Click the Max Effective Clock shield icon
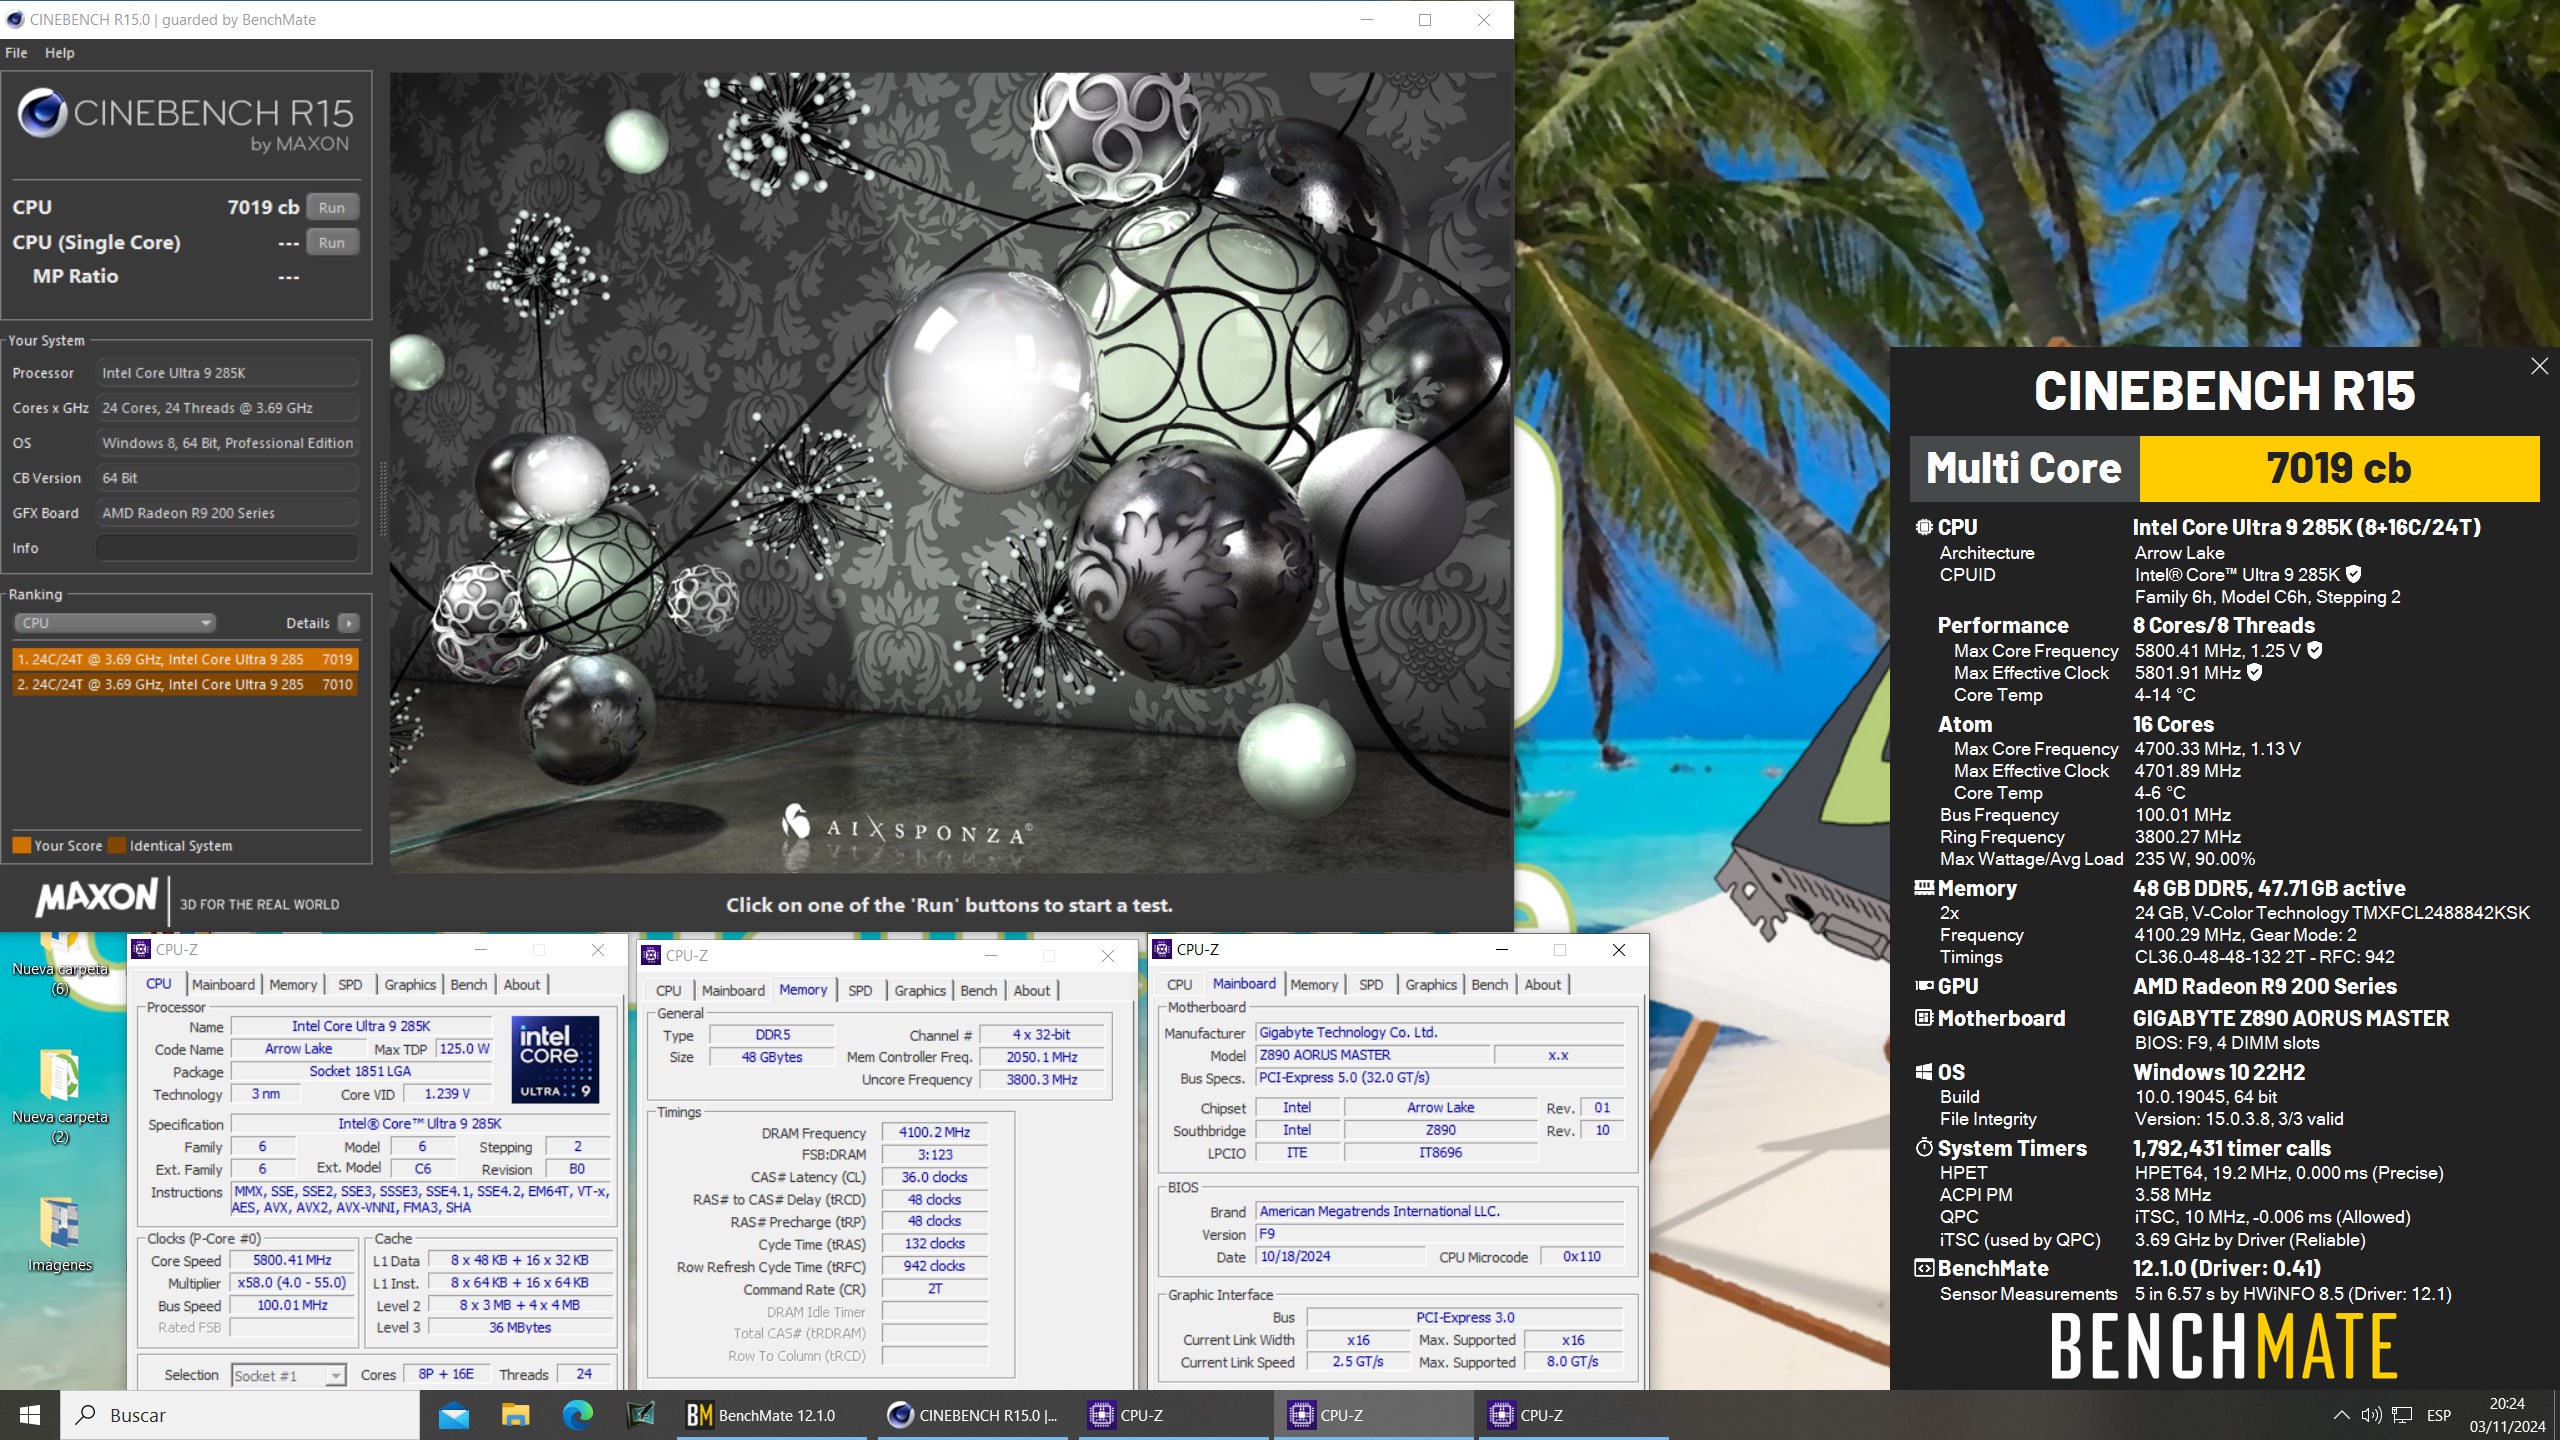The height and width of the screenshot is (1440, 2560). click(2254, 672)
